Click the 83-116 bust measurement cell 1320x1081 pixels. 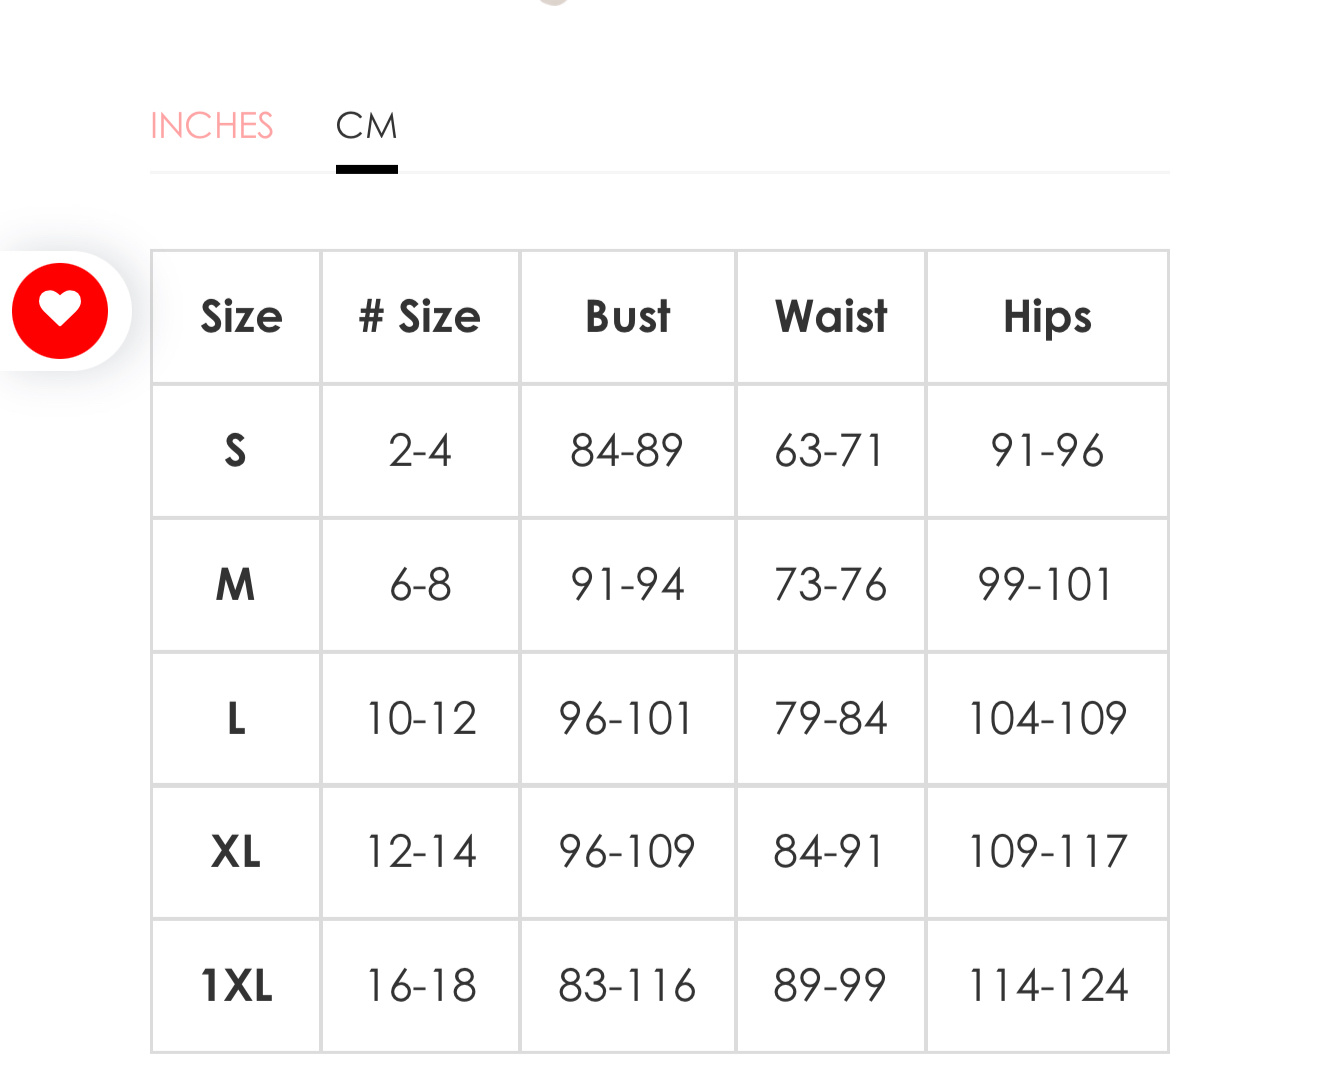tap(627, 985)
